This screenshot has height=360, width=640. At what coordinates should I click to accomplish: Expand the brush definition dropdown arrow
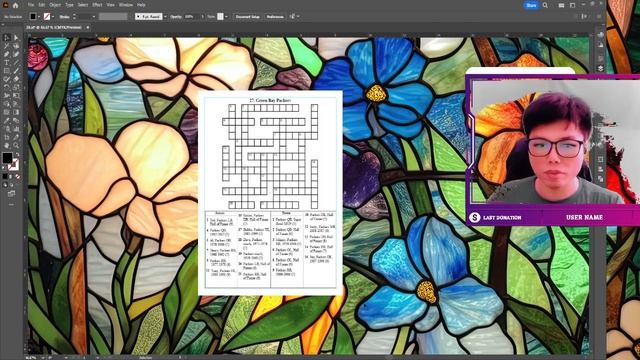[x=165, y=17]
